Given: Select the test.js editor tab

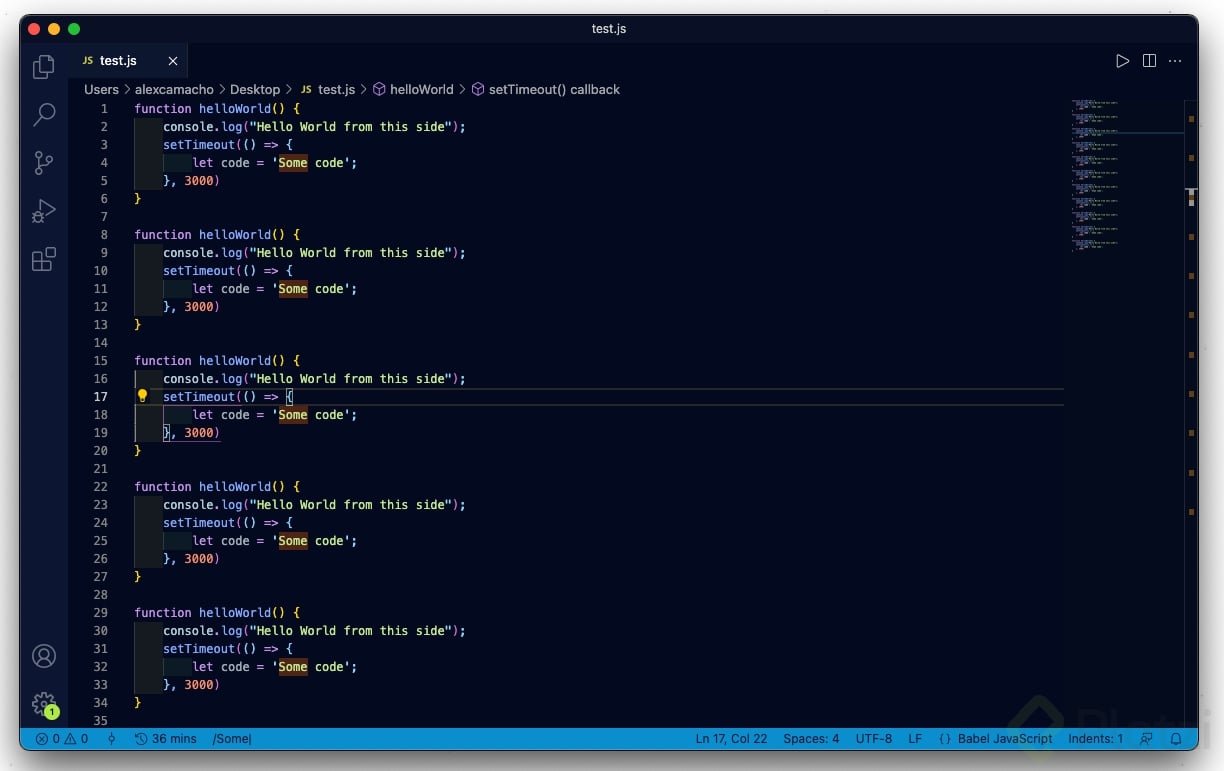Looking at the screenshot, I should 119,60.
